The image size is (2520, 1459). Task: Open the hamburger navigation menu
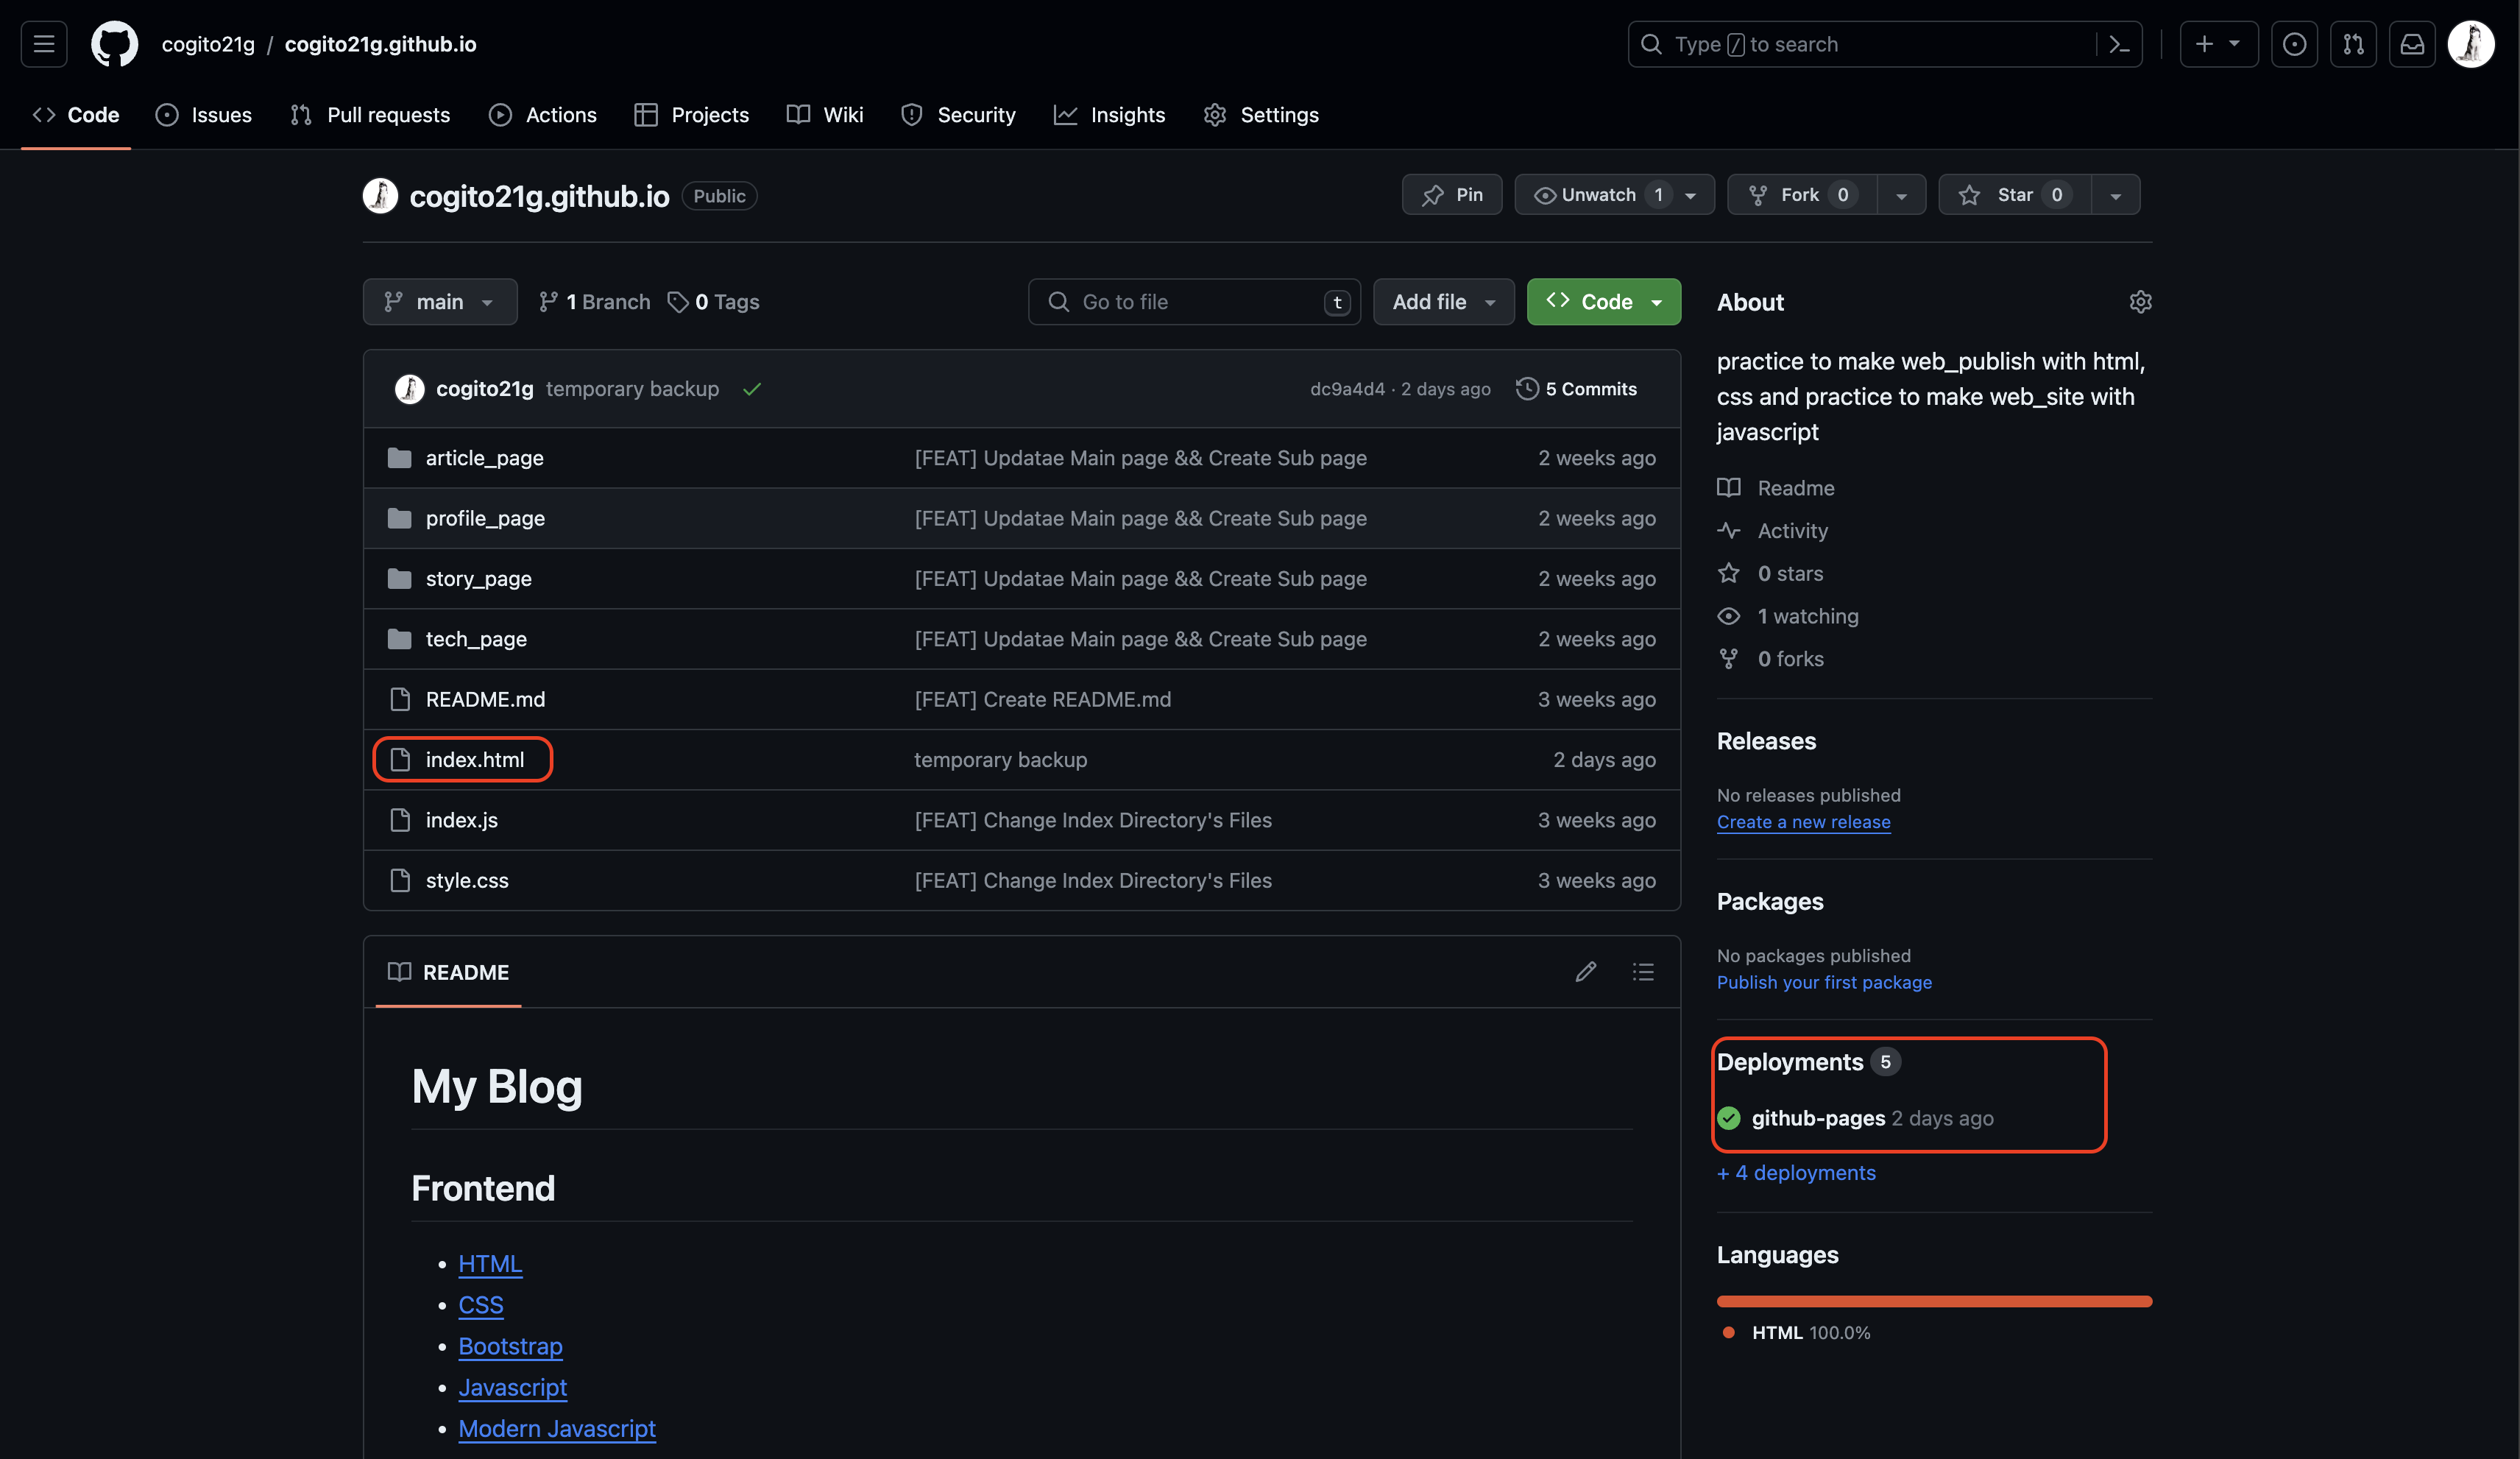[x=44, y=44]
